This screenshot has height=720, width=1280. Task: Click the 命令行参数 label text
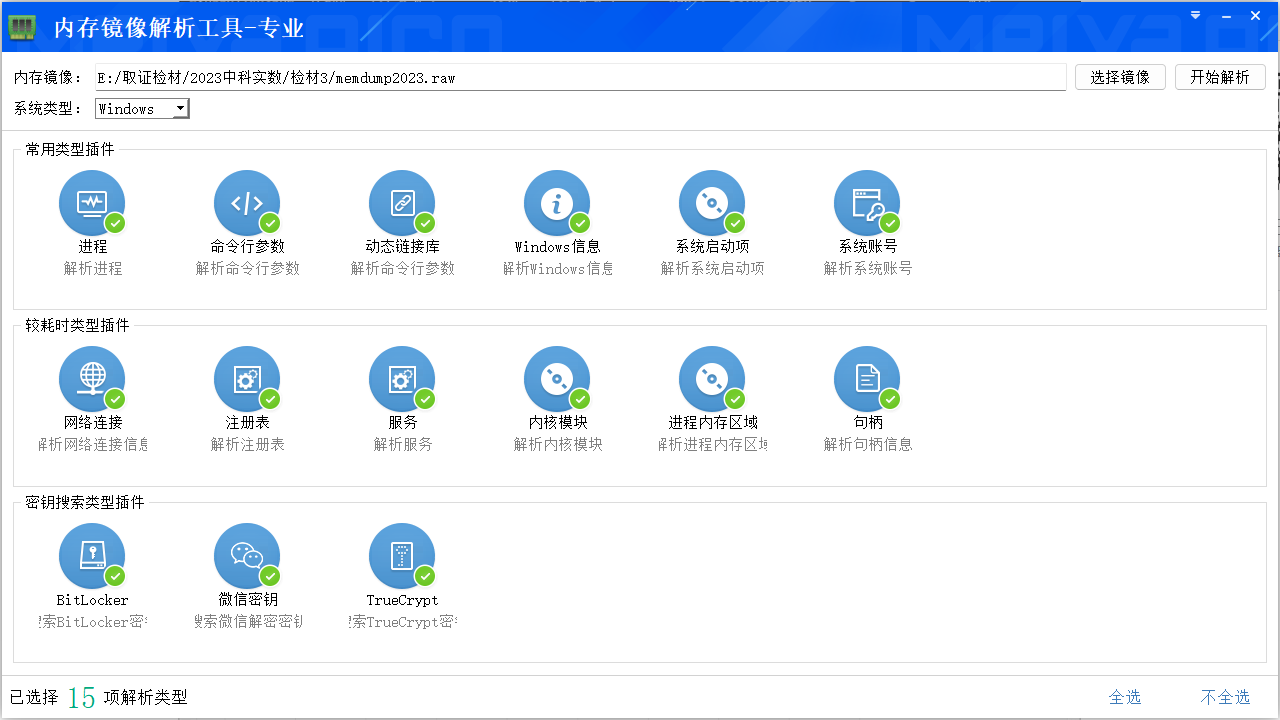[x=248, y=246]
